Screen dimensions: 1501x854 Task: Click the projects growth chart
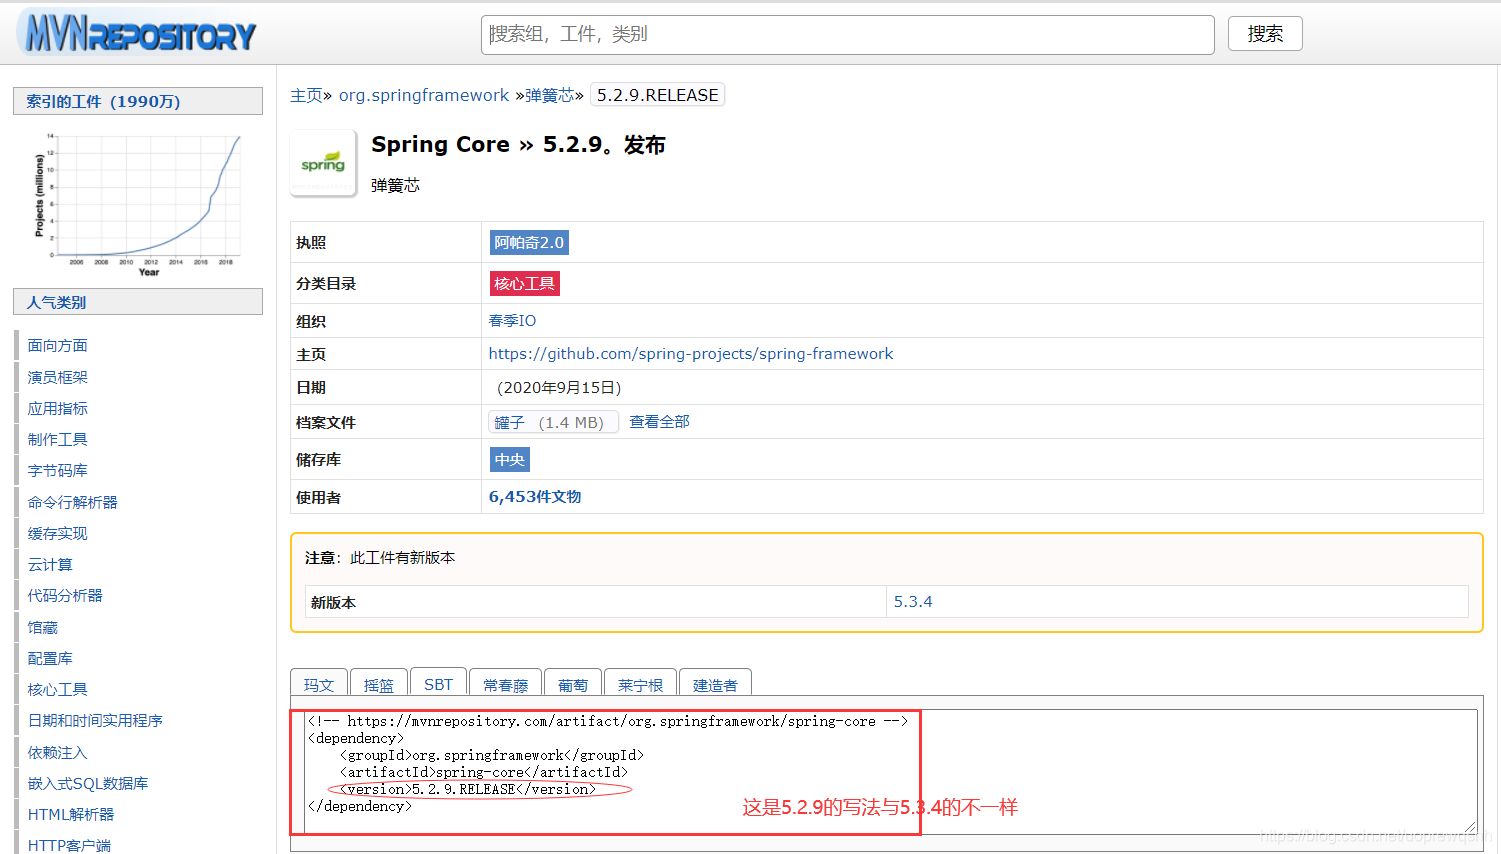(x=138, y=203)
